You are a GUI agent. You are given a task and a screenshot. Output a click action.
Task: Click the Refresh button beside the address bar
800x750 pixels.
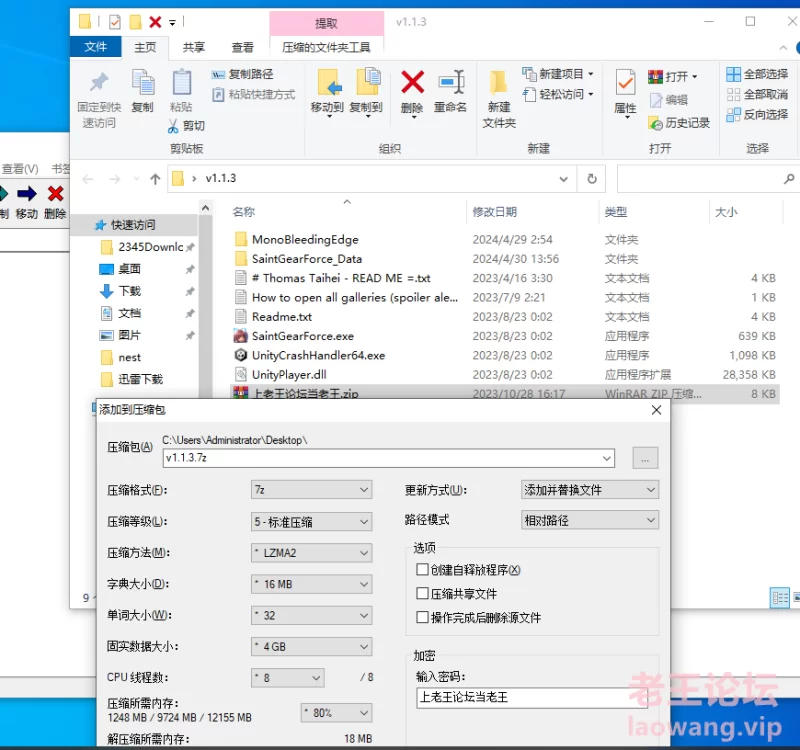(x=592, y=179)
